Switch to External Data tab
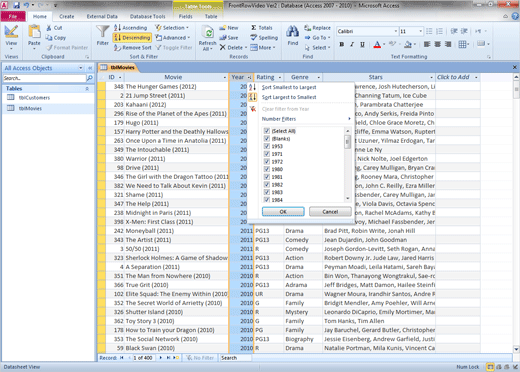Screen dimensions: 520x372 (x=102, y=16)
